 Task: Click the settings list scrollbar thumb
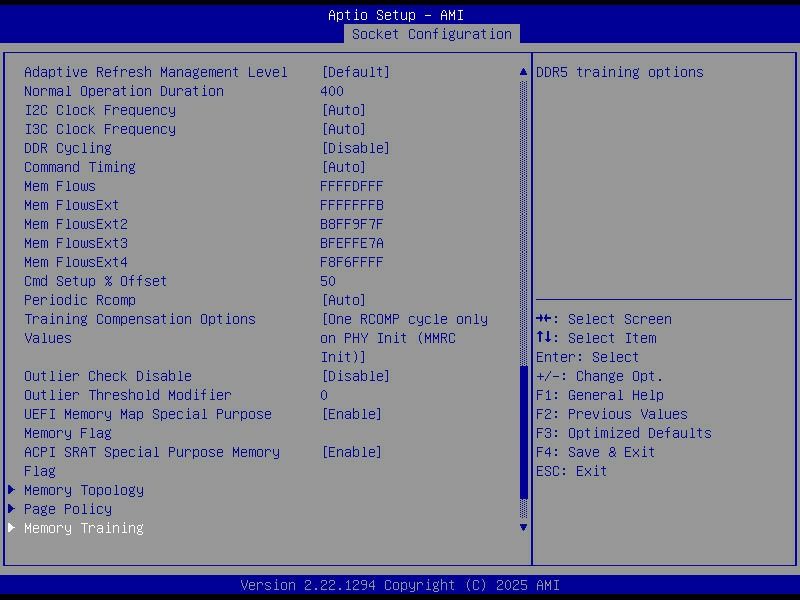point(523,432)
